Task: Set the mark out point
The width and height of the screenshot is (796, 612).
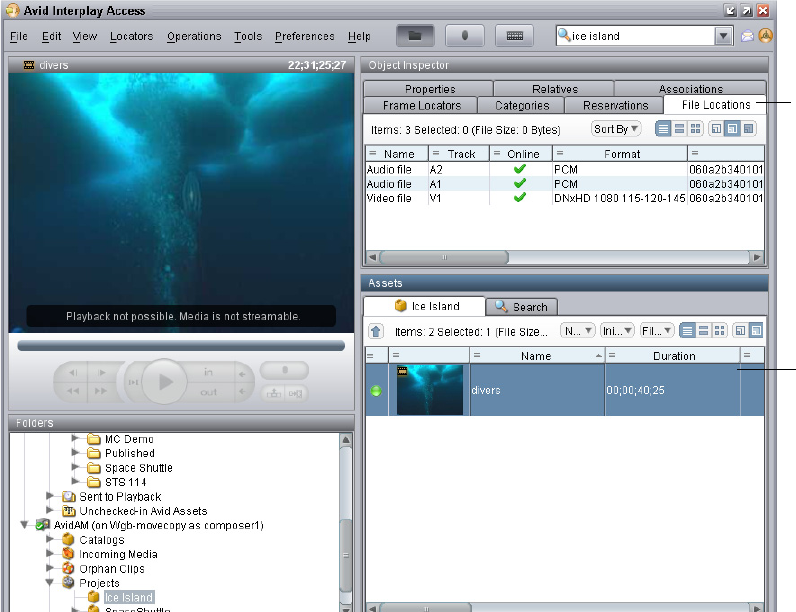Action: tap(209, 392)
